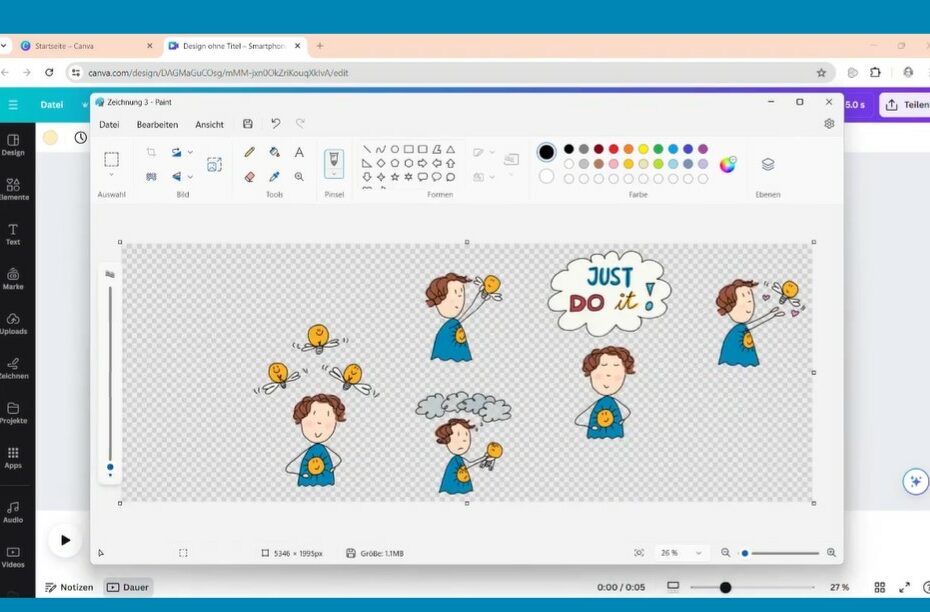
Task: Open the Ebenen layers panel
Action: click(768, 165)
